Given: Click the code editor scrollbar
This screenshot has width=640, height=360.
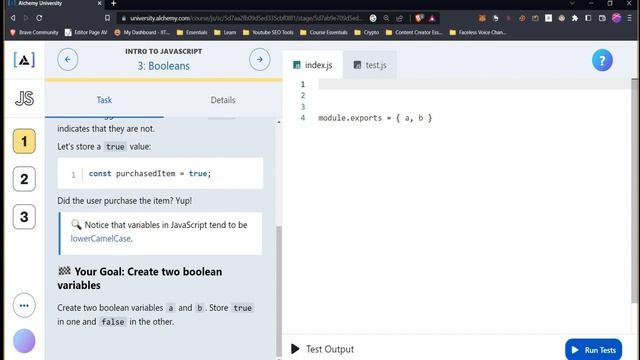Looking at the screenshot, I should click(634, 190).
